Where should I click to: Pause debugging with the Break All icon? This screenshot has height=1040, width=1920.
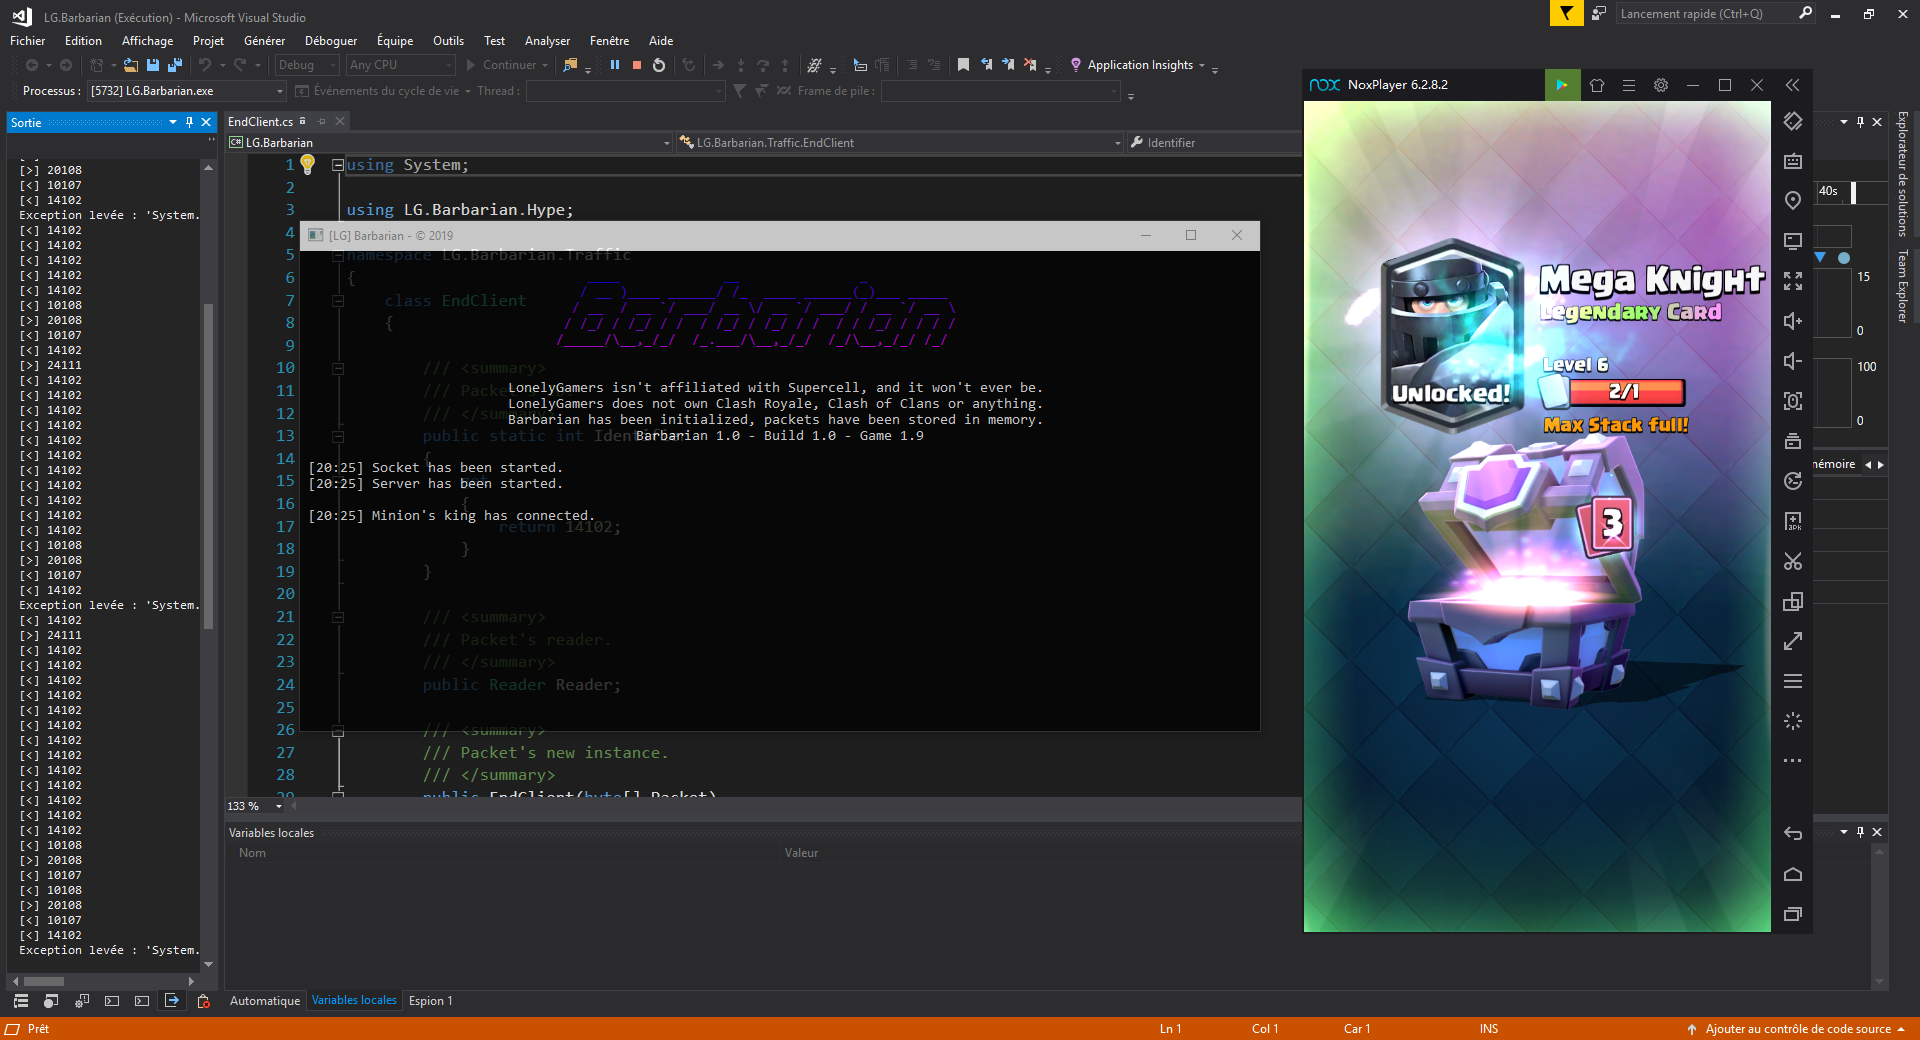pos(615,65)
